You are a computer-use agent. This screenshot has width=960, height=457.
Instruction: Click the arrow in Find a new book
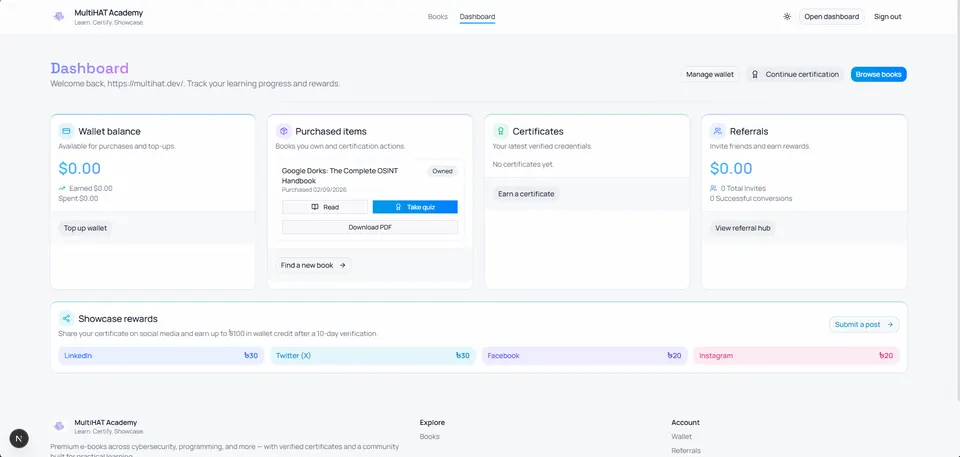coord(343,265)
